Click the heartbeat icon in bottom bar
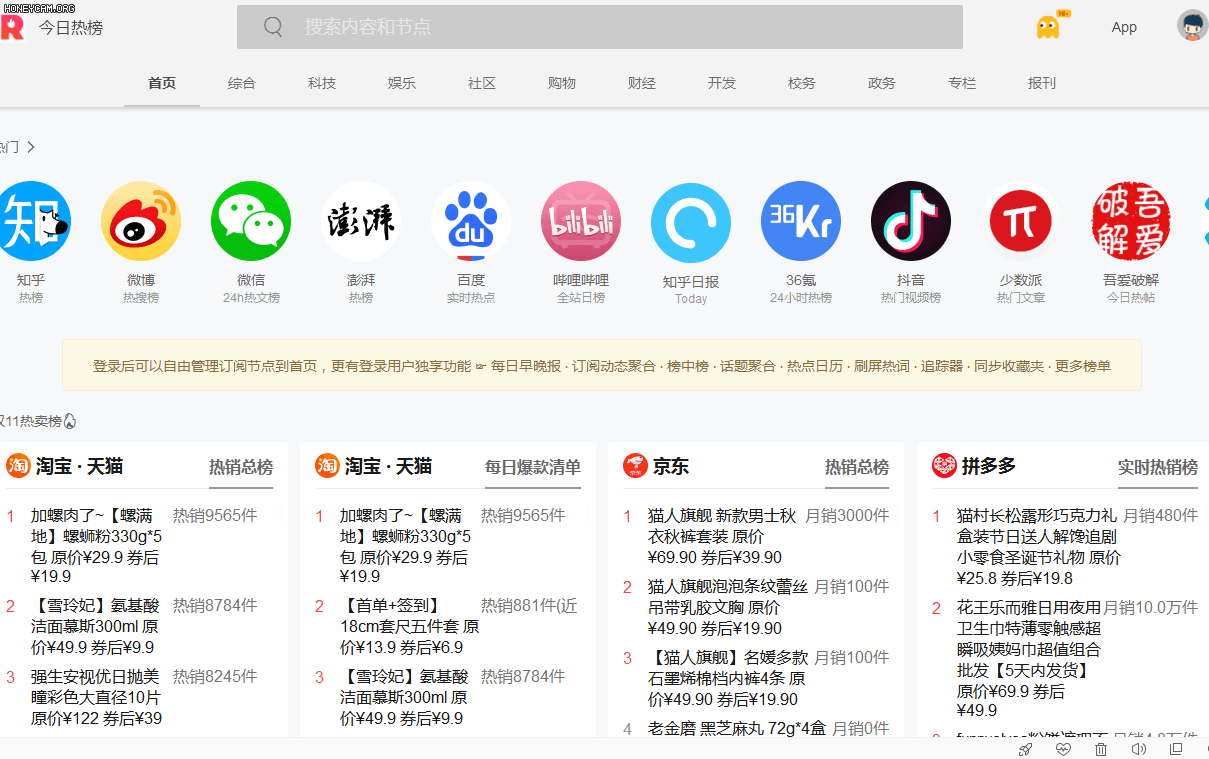Viewport: 1209px width, 759px height. (1063, 749)
